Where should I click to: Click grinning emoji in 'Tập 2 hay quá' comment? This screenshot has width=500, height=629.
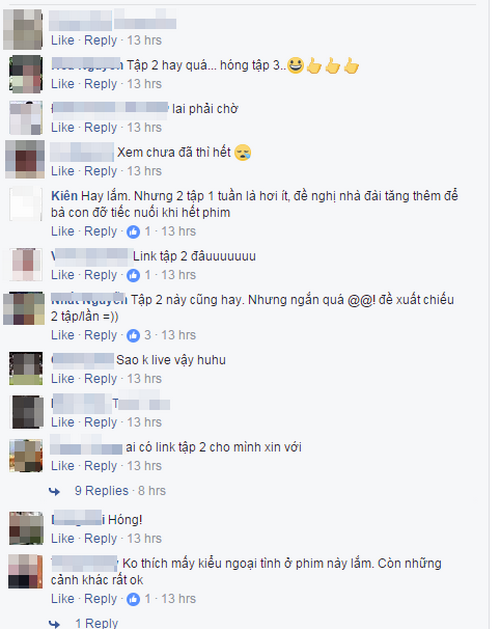pos(296,65)
